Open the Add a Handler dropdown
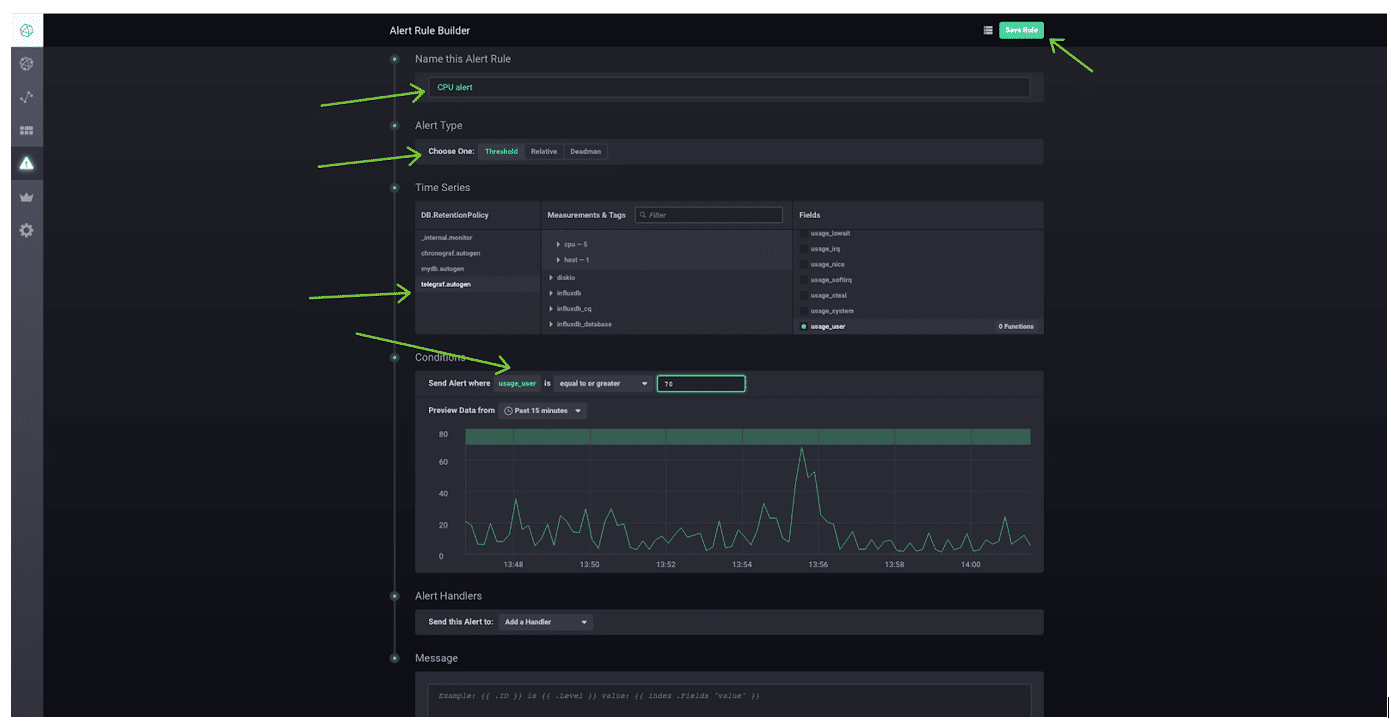This screenshot has height=722, width=1391. click(545, 622)
